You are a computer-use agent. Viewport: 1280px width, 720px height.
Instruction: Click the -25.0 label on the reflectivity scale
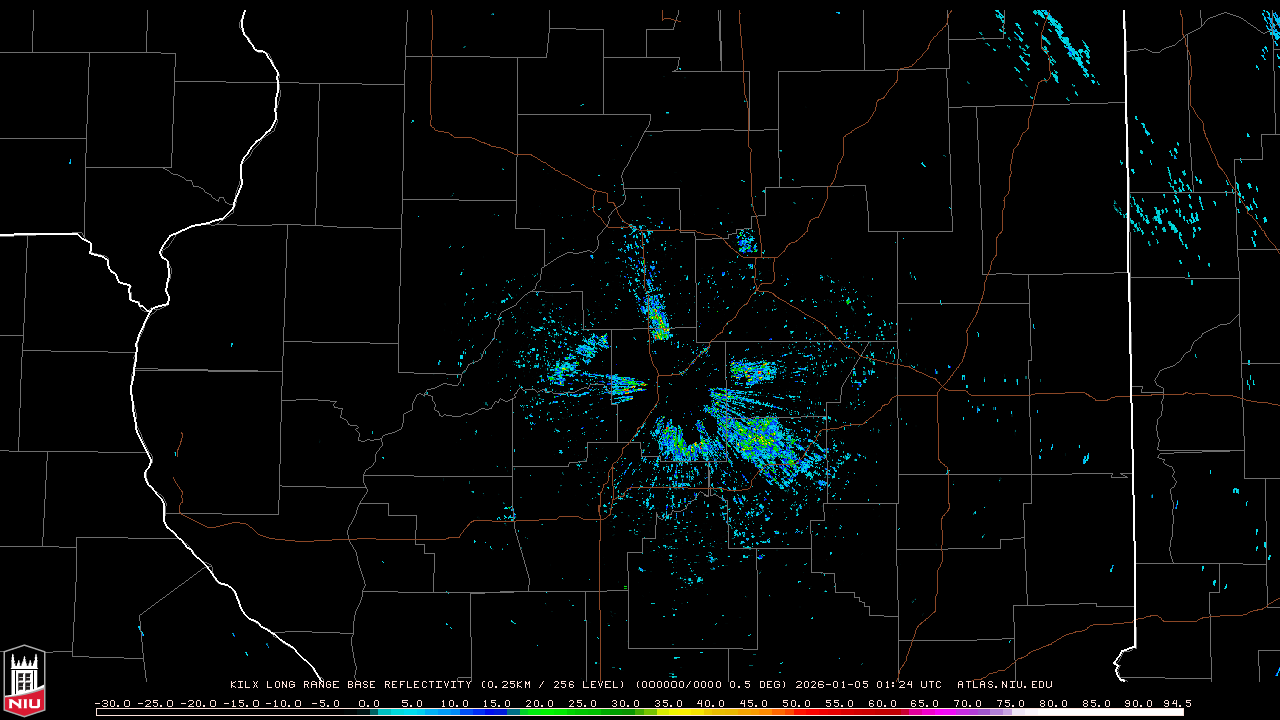pyautogui.click(x=154, y=703)
